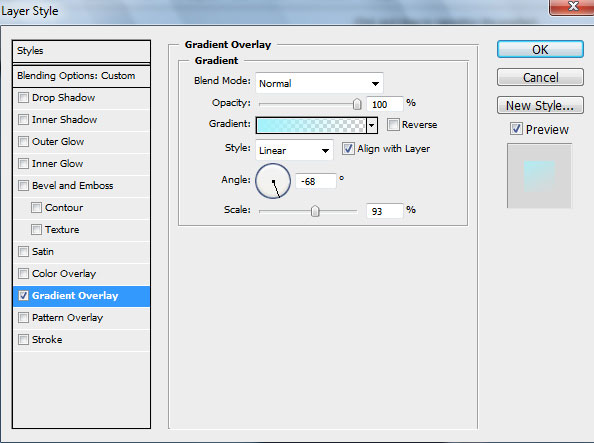Image resolution: width=594 pixels, height=443 pixels.
Task: Click the style preview thumbnail
Action: click(539, 176)
